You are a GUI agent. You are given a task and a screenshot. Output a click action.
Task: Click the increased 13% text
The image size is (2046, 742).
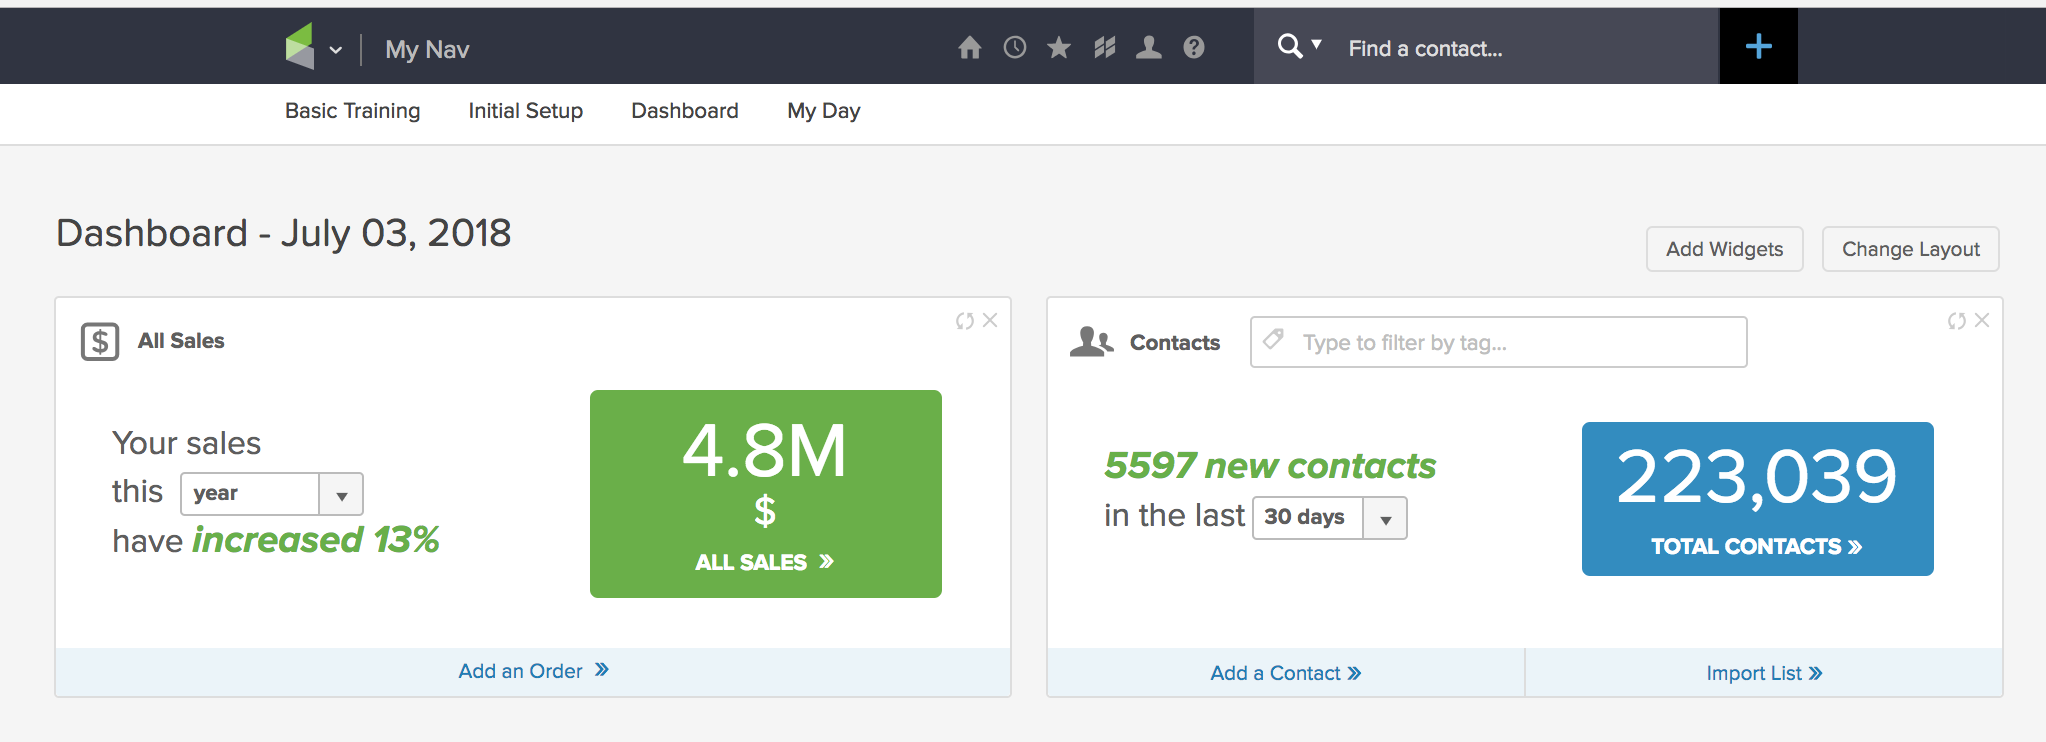click(x=316, y=540)
